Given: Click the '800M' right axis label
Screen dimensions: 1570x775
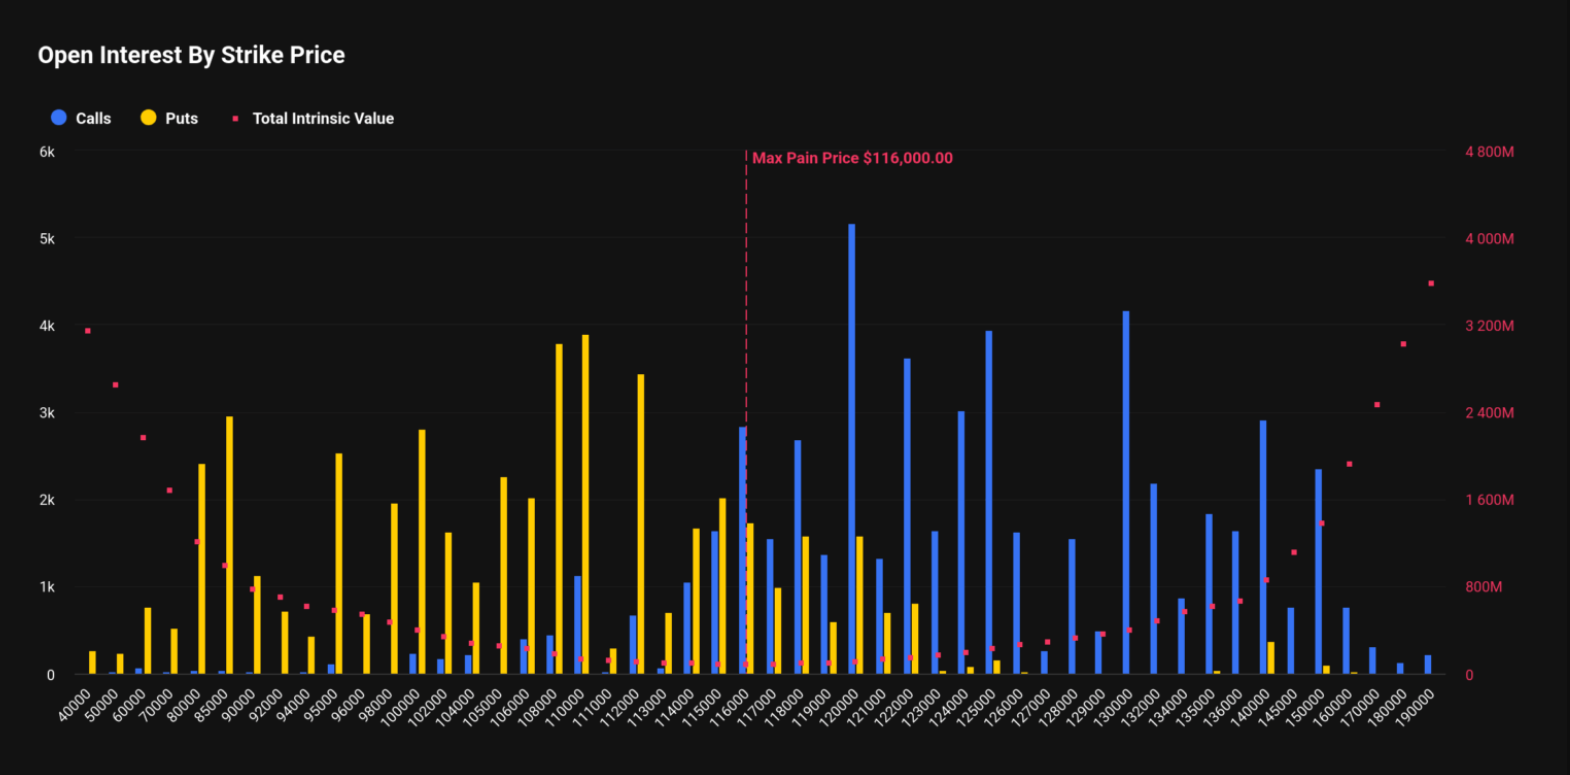Looking at the screenshot, I should pyautogui.click(x=1484, y=587).
